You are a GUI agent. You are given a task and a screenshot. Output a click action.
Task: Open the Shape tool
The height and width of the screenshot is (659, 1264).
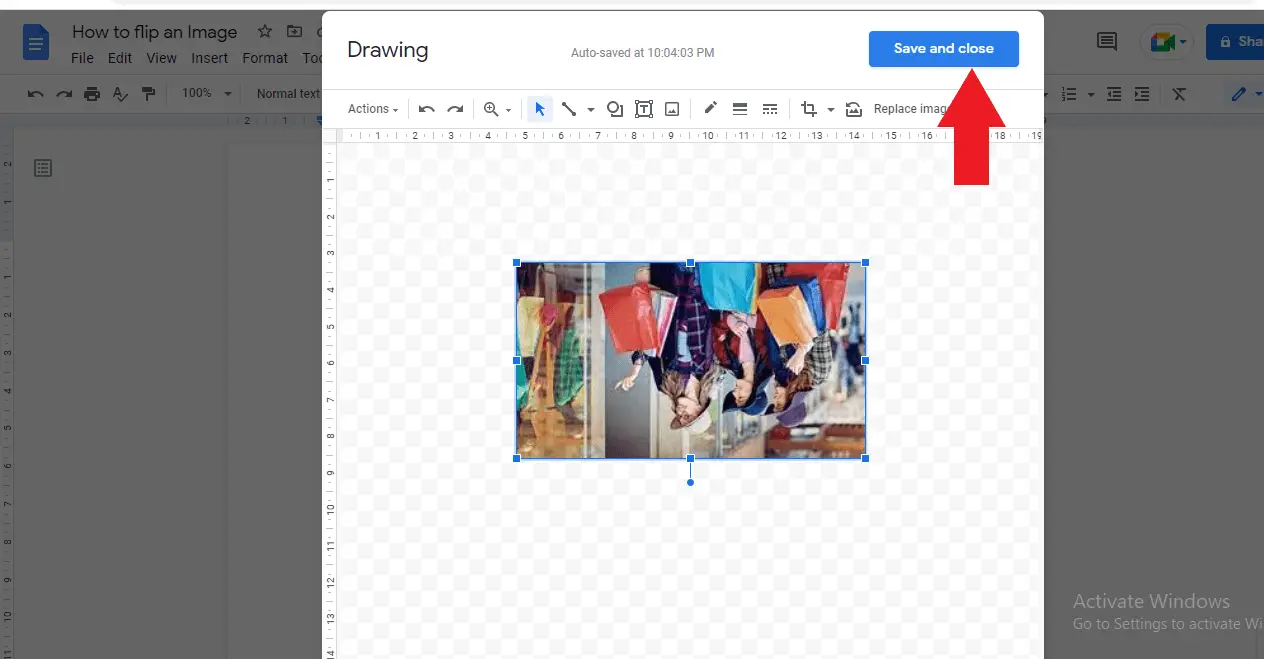[615, 108]
